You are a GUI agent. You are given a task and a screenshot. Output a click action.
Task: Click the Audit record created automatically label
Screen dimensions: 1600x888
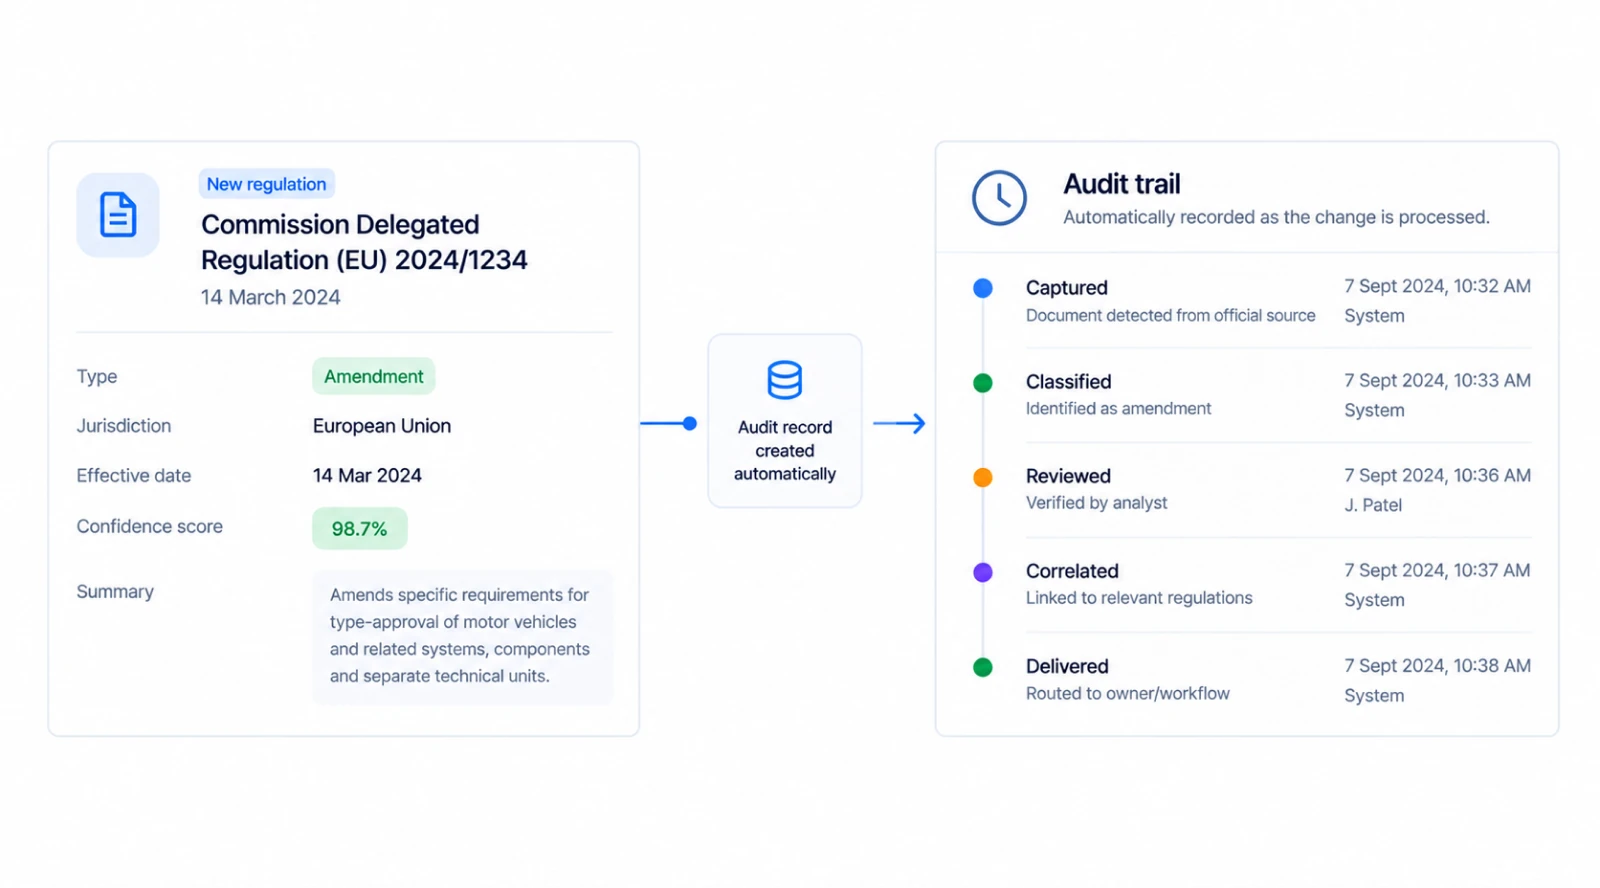point(785,451)
